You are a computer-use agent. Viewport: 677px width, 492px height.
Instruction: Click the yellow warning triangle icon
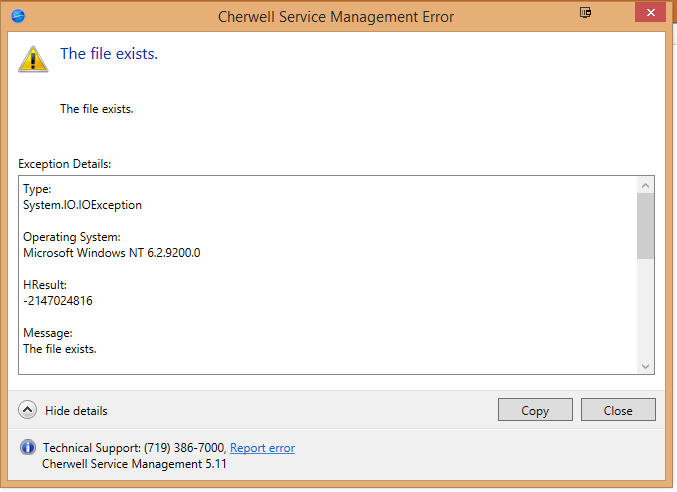[x=33, y=58]
